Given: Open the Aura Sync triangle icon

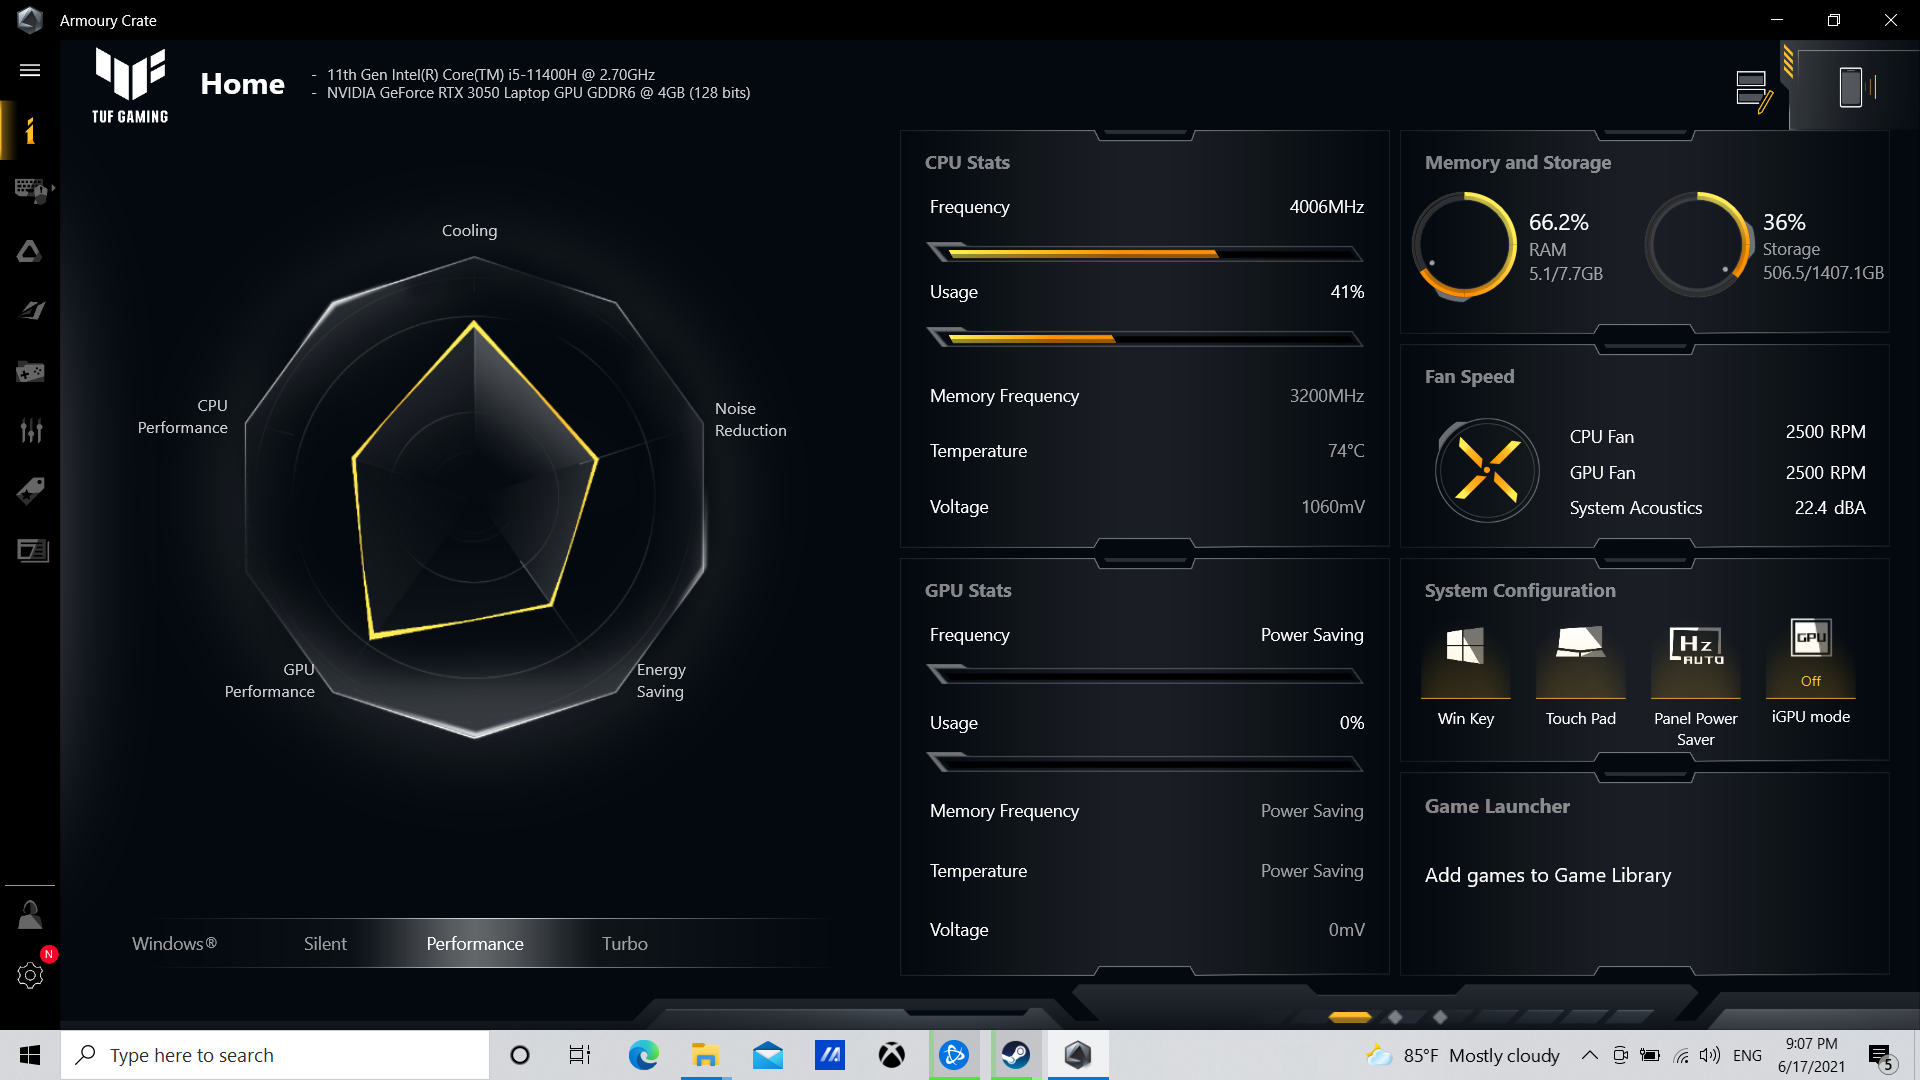Looking at the screenshot, I should click(30, 251).
